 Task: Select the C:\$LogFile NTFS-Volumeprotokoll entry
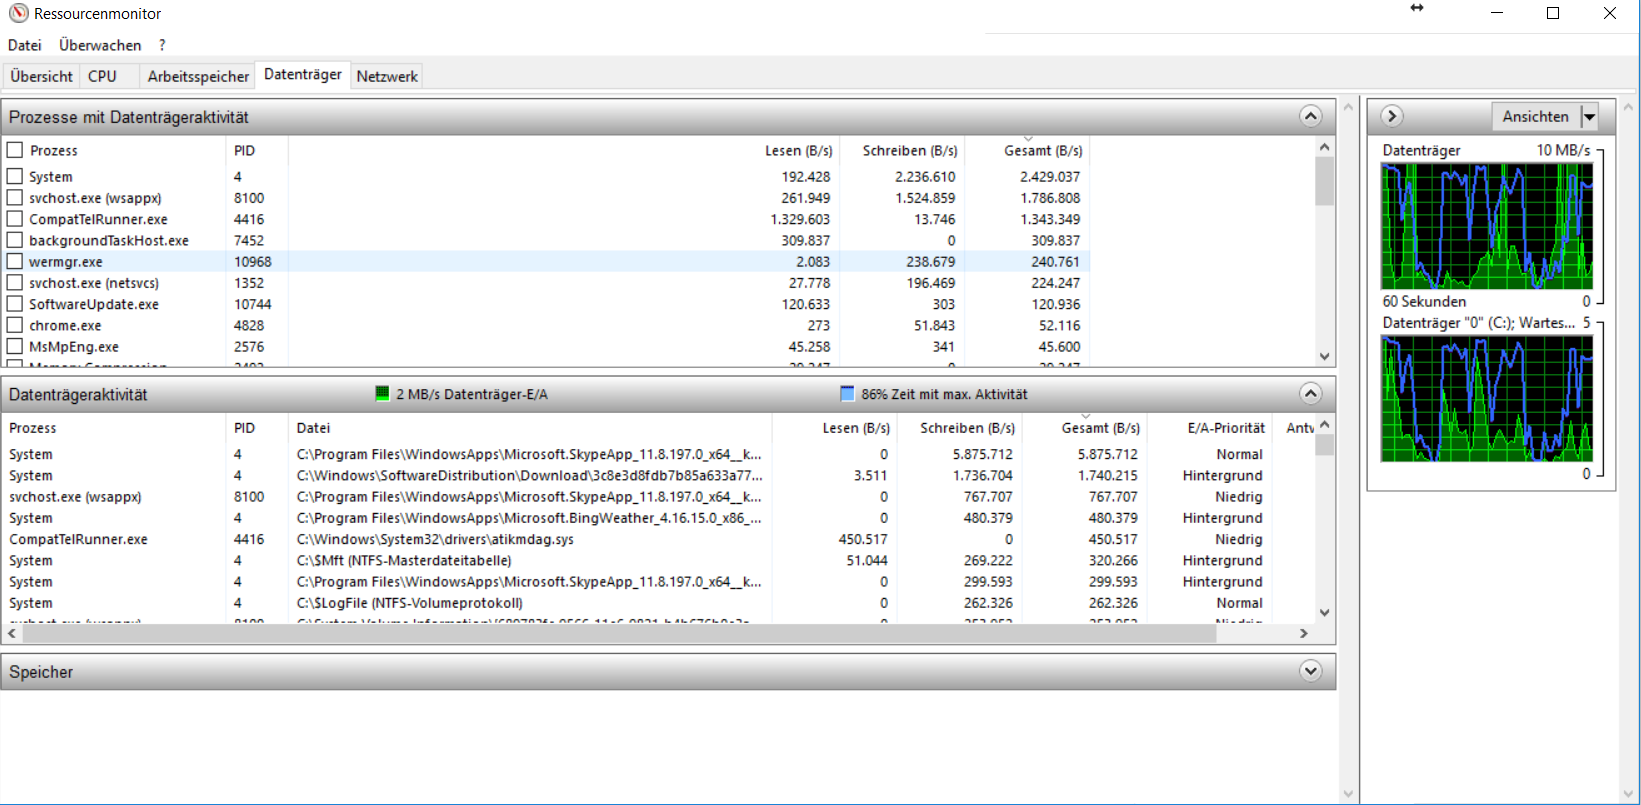point(410,603)
